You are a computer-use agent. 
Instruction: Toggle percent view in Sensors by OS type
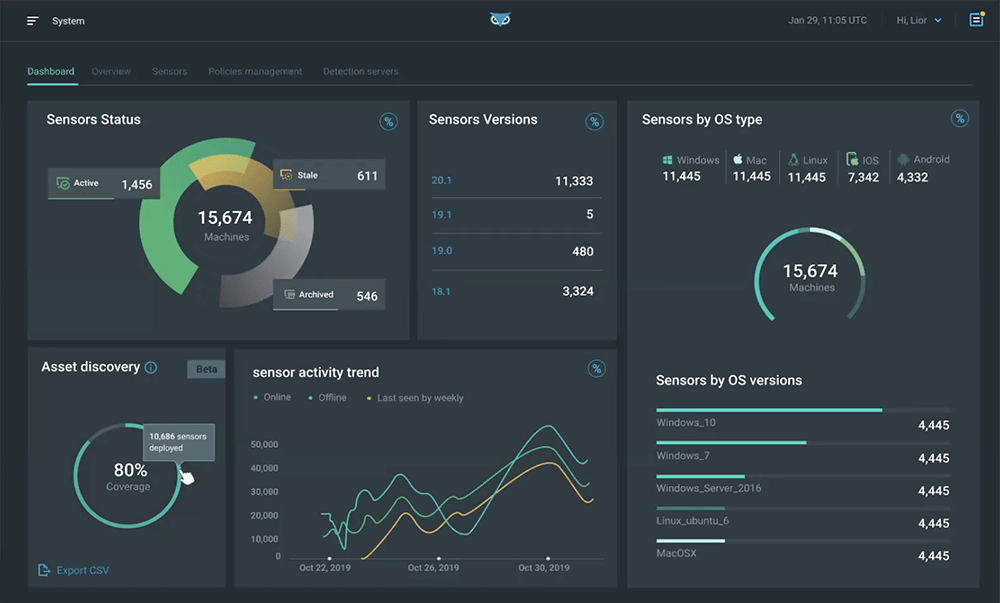click(960, 119)
